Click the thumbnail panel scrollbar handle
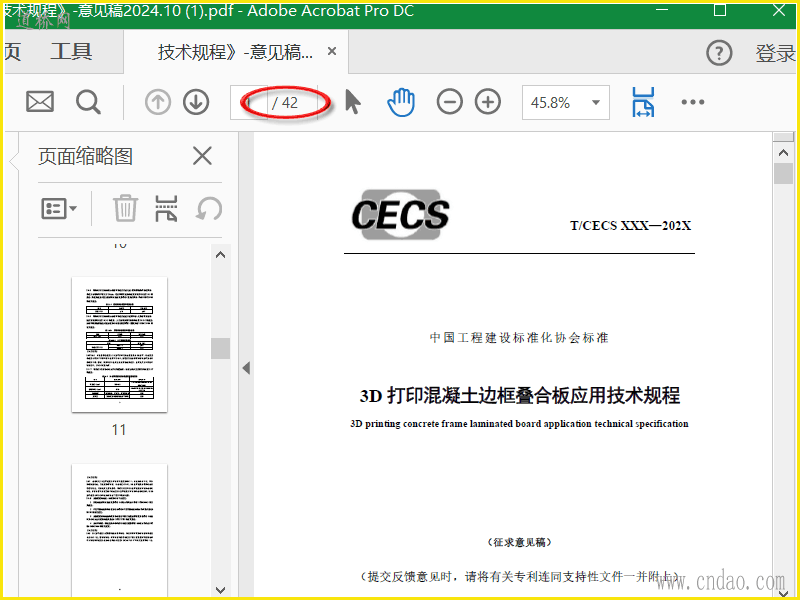The width and height of the screenshot is (800, 600). [x=220, y=348]
